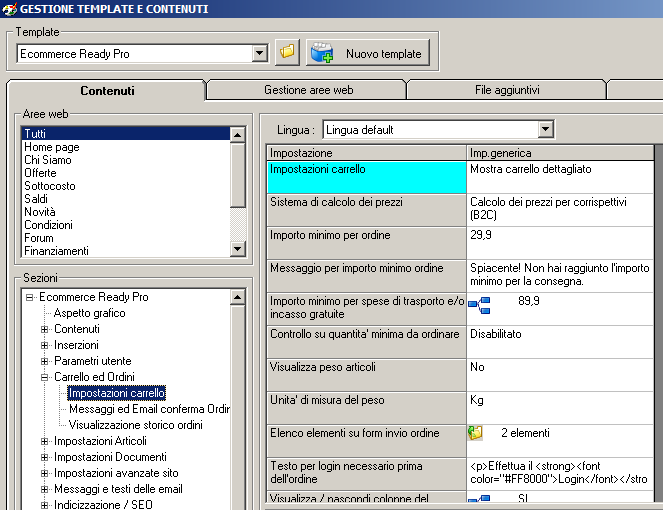663x510 pixels.
Task: Select Sottocosto in Aree web list
Action: [x=126, y=186]
